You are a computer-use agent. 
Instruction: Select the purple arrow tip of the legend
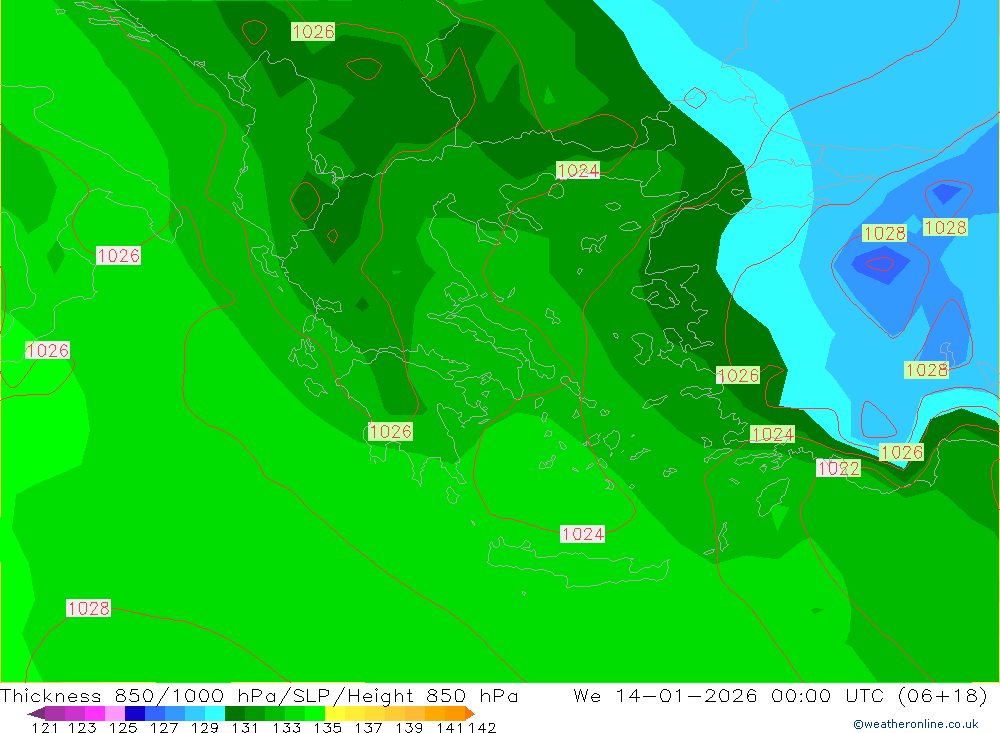36,713
